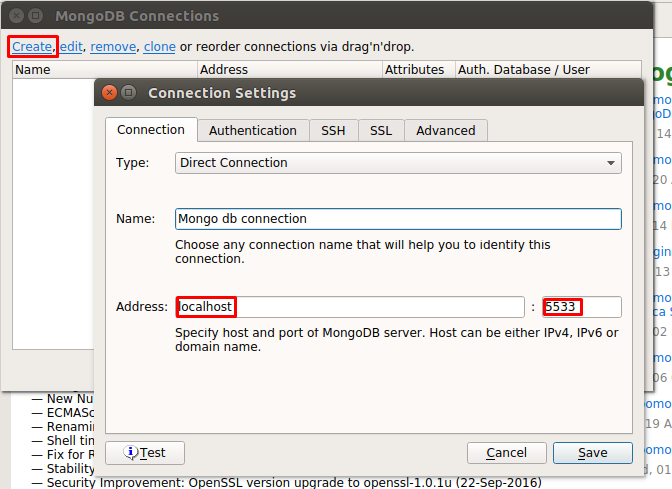Click the localhost address field
Screen dimensions: 672x489
coord(350,307)
